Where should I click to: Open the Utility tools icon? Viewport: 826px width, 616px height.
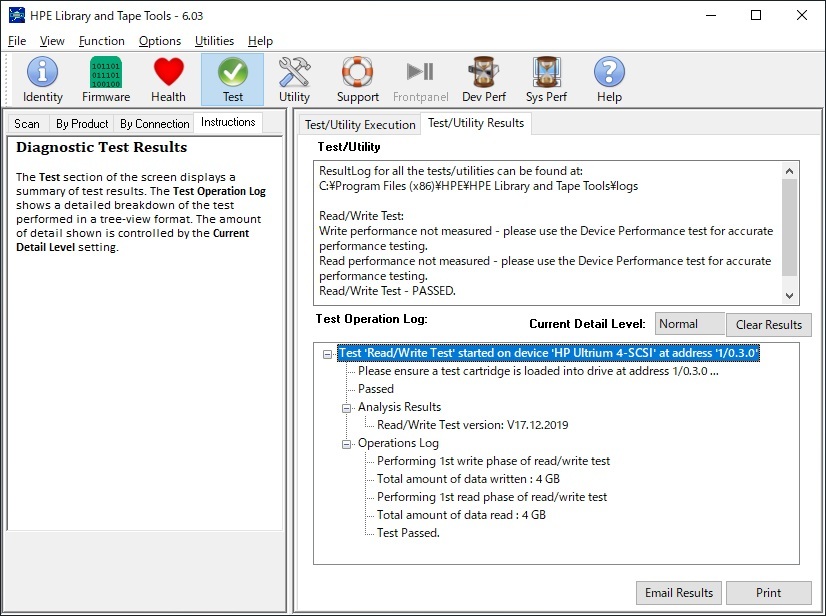coord(294,80)
